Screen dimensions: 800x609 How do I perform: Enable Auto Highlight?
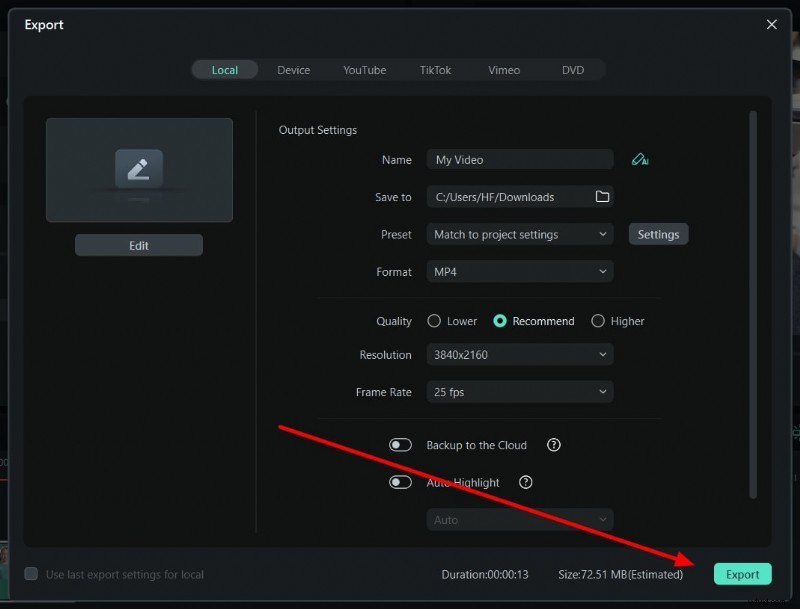[x=400, y=482]
